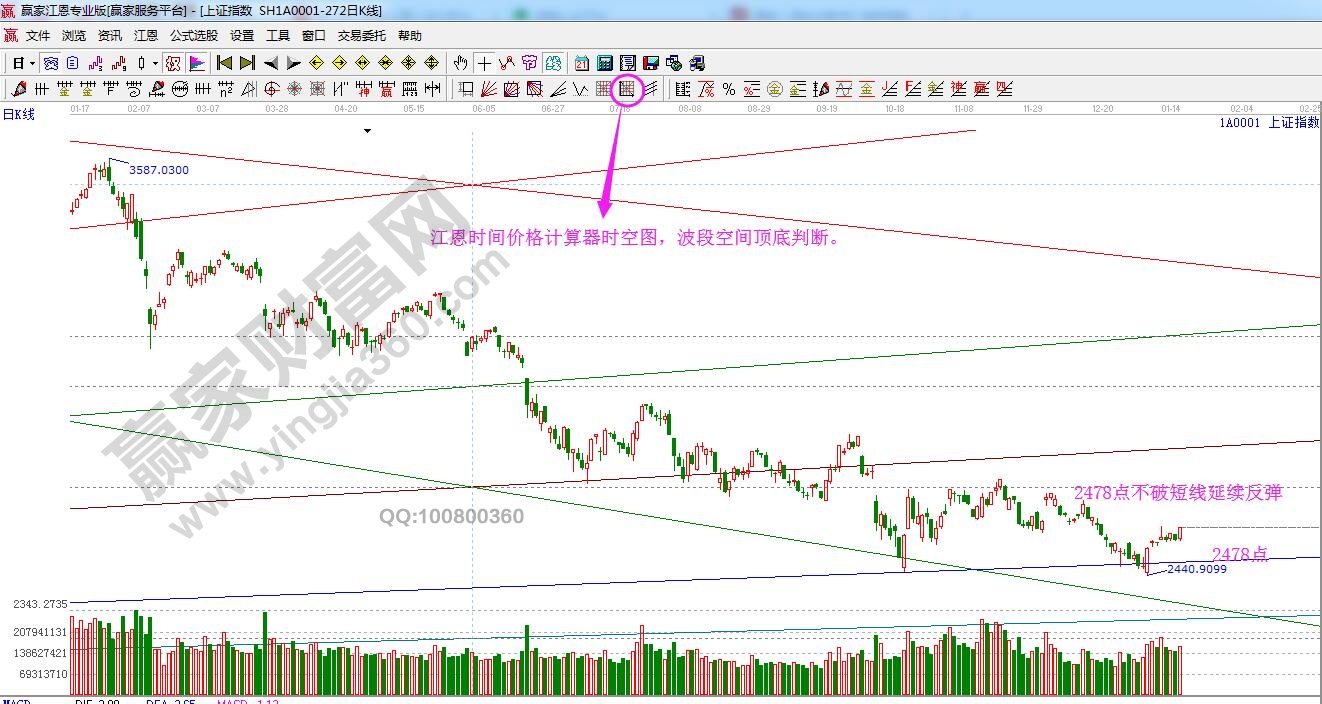Click the 06-05 date on time axis
1322x704 pixels.
click(x=483, y=108)
